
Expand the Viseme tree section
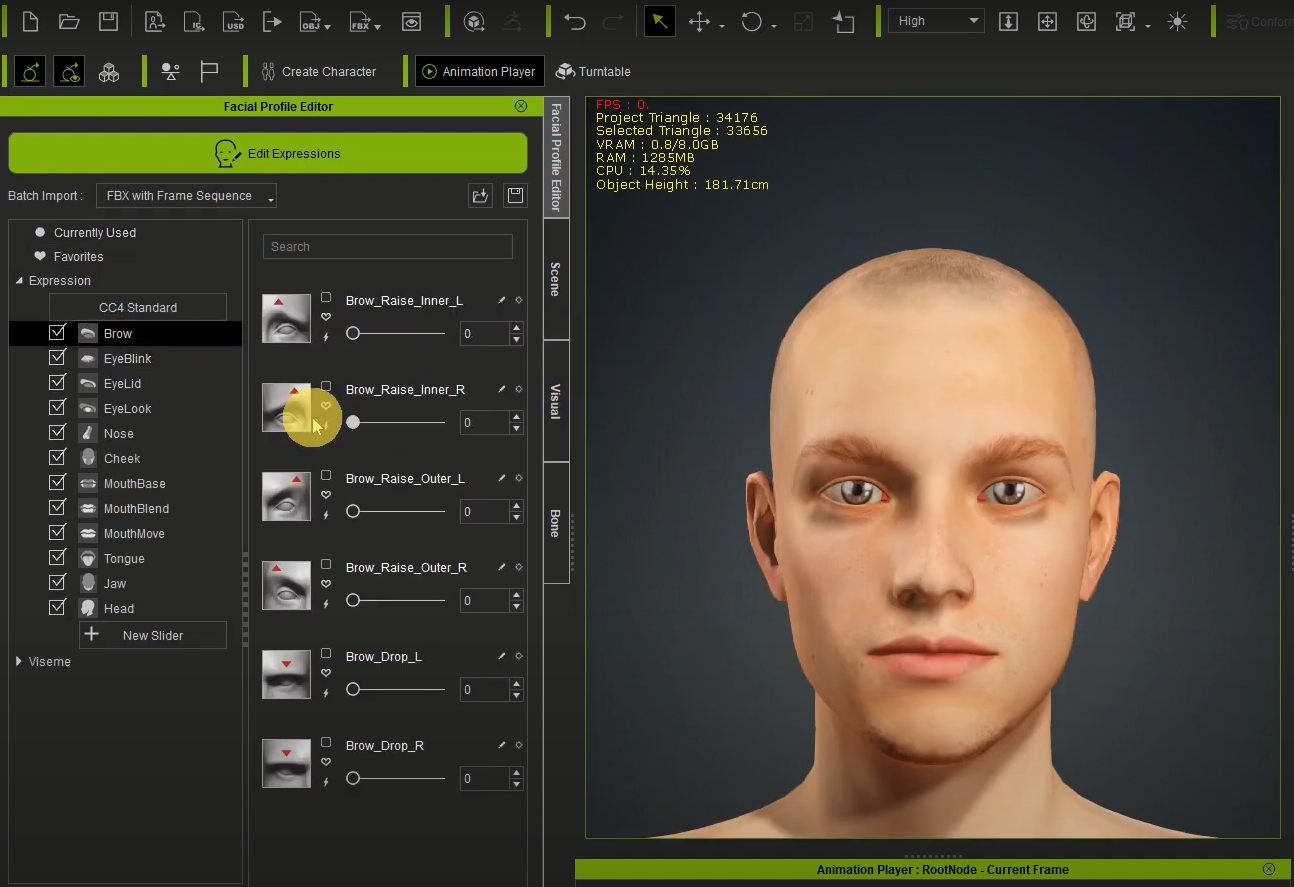coord(19,662)
